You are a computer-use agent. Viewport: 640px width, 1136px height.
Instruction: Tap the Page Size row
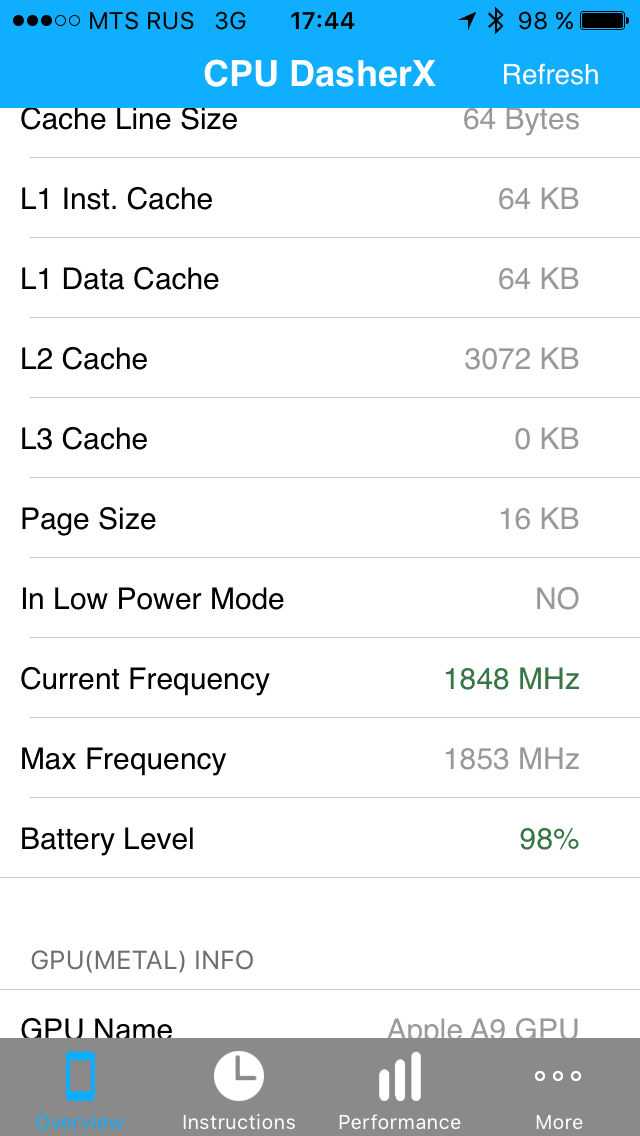coord(320,519)
